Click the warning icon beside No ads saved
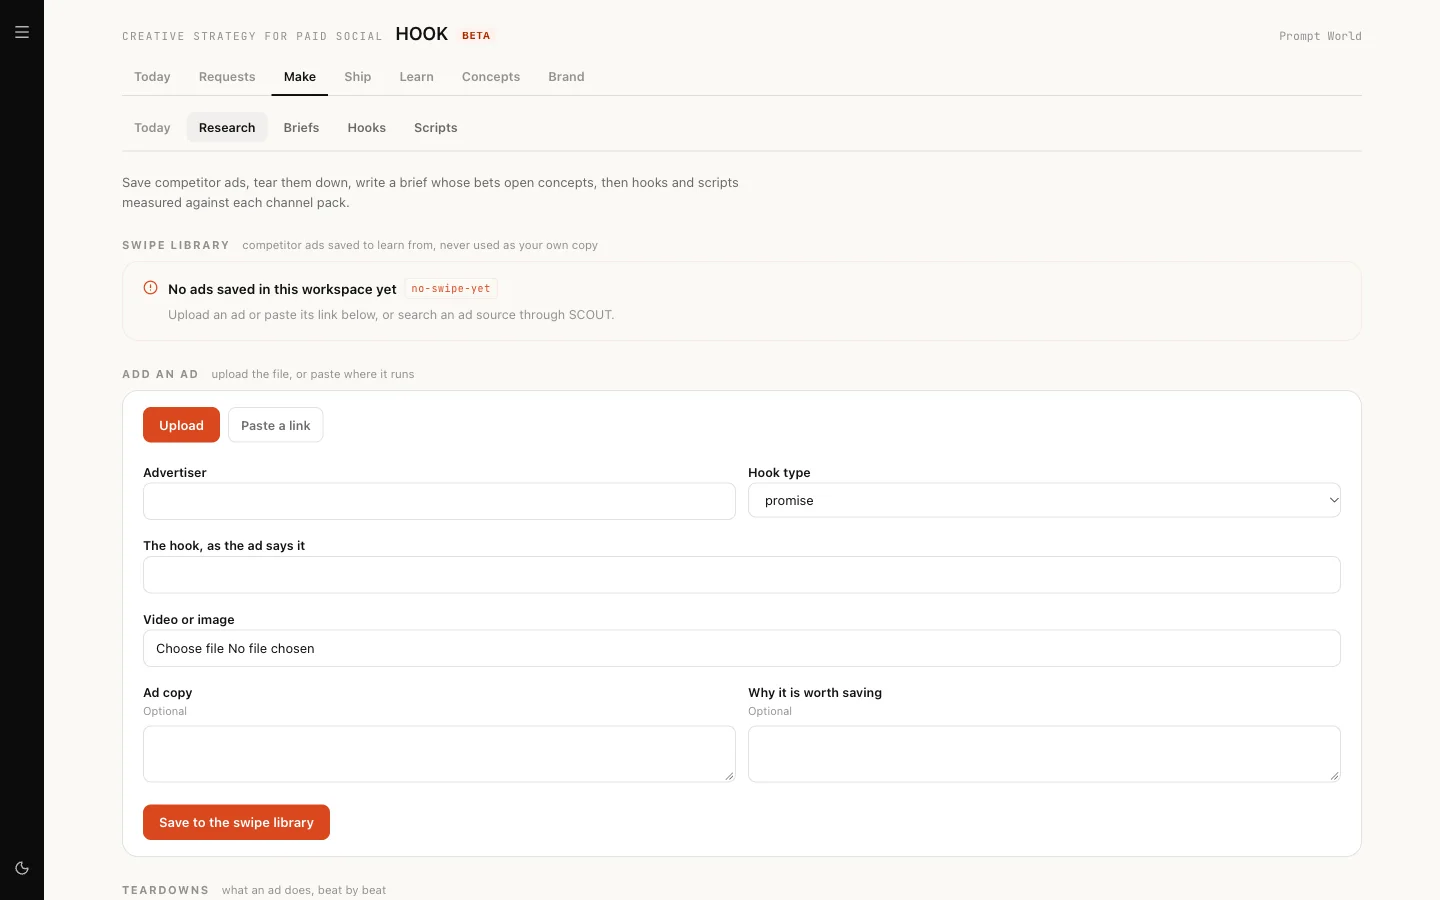Image resolution: width=1440 pixels, height=900 pixels. 151,288
